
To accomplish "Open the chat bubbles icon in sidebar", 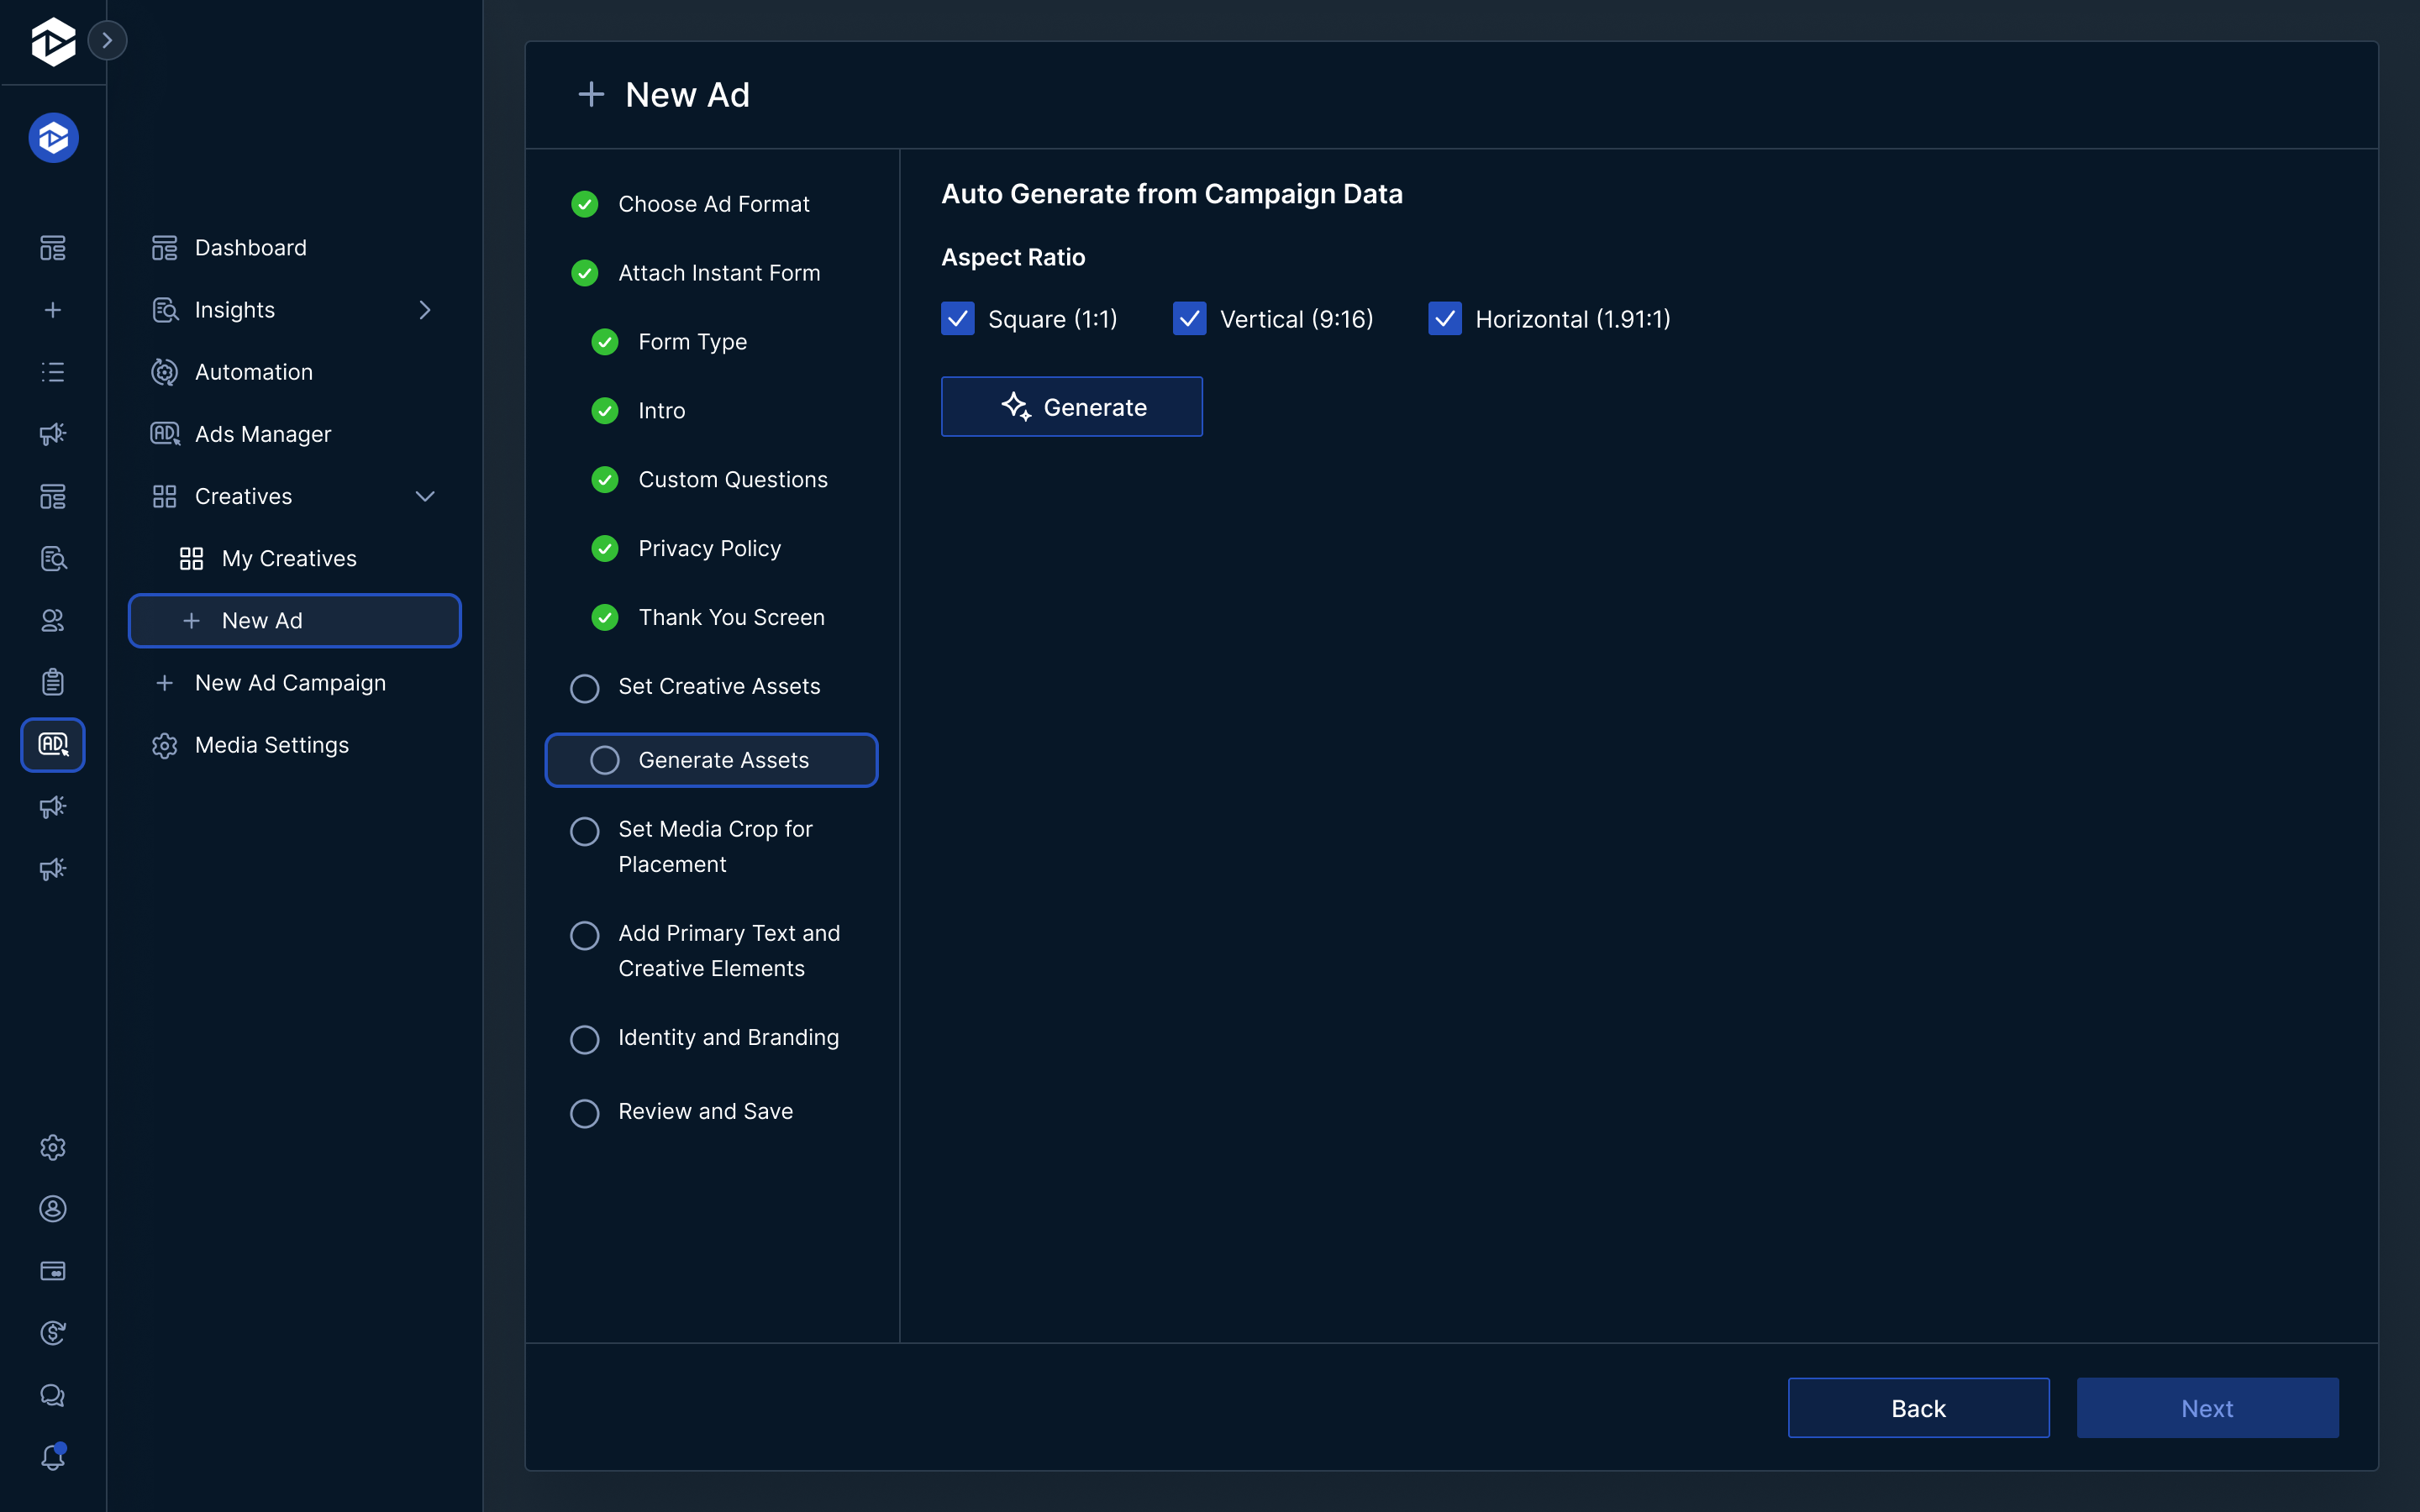I will coord(53,1395).
